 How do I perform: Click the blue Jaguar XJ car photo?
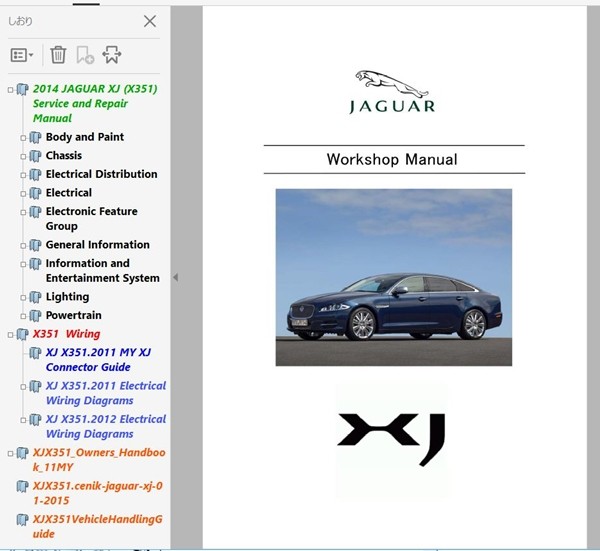(394, 277)
